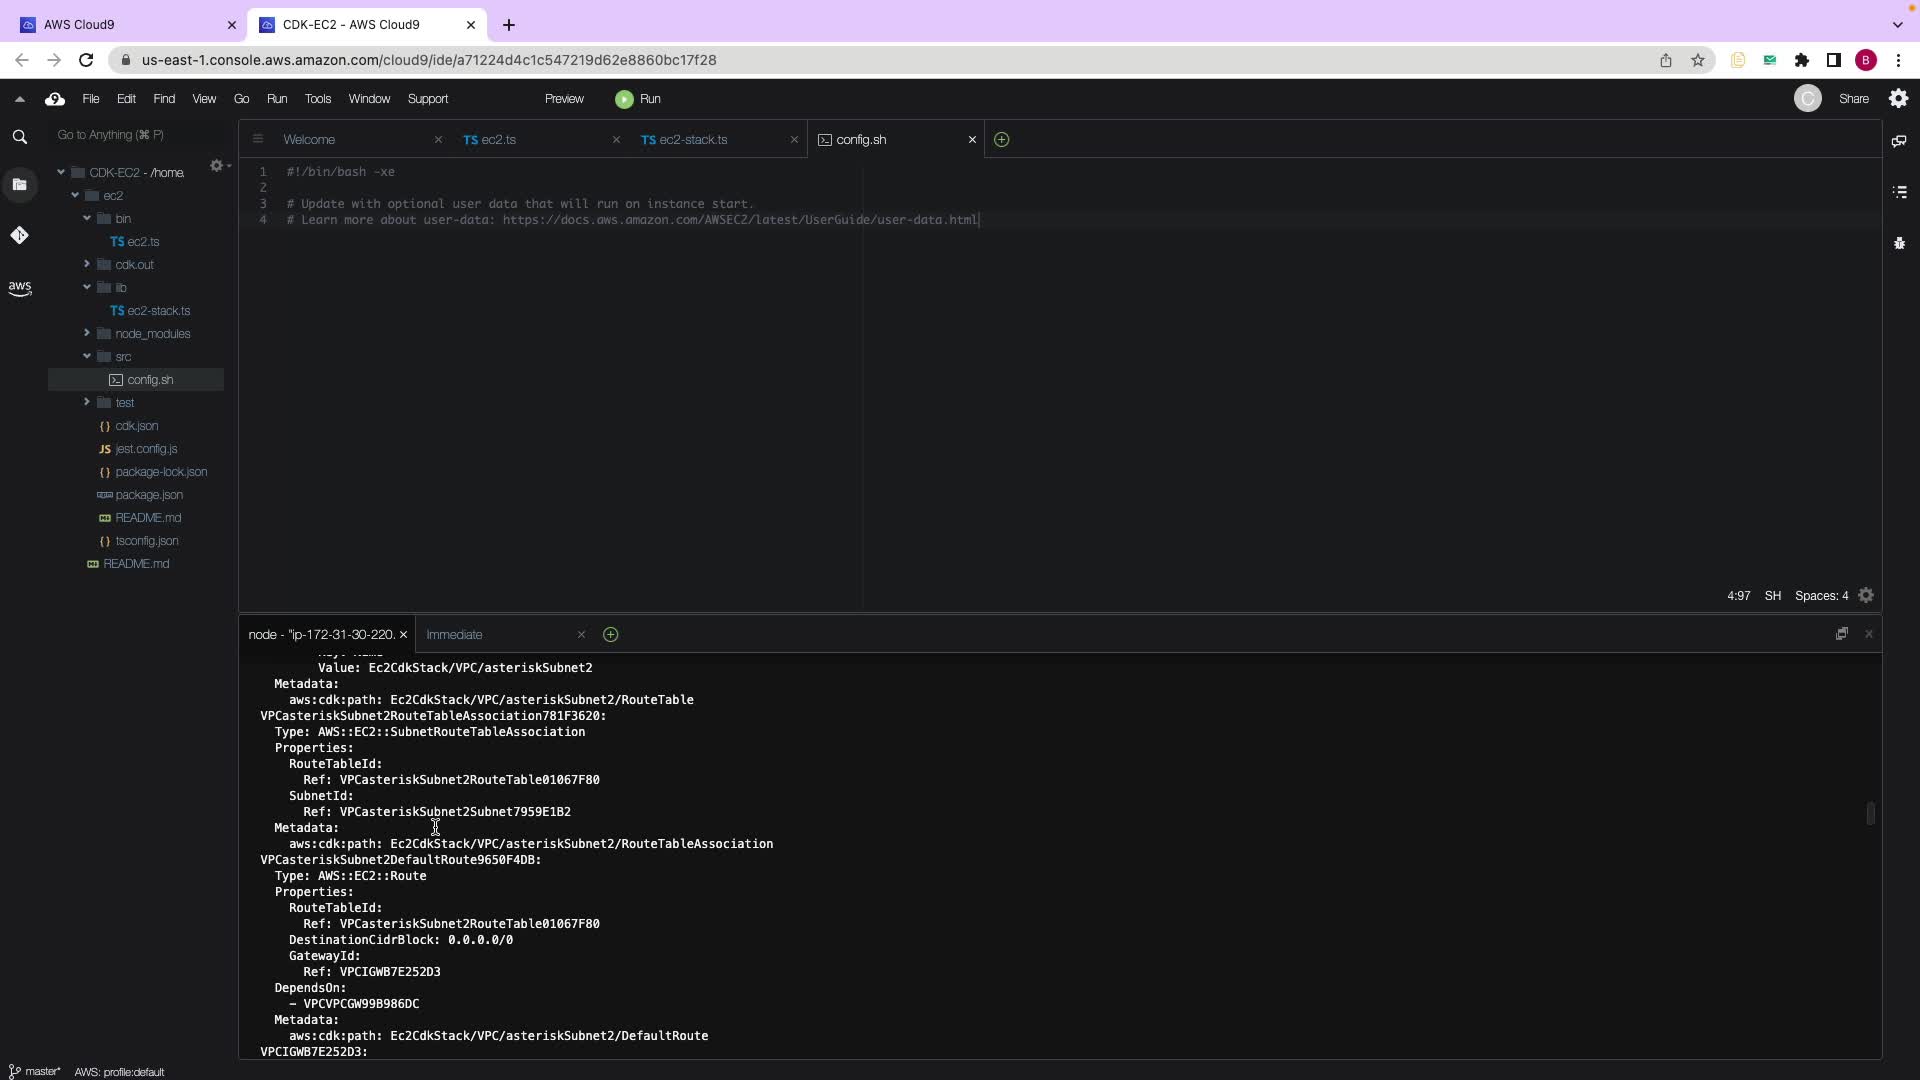Image resolution: width=1920 pixels, height=1080 pixels.
Task: Expand the cdk.out folder
Action: [87, 265]
